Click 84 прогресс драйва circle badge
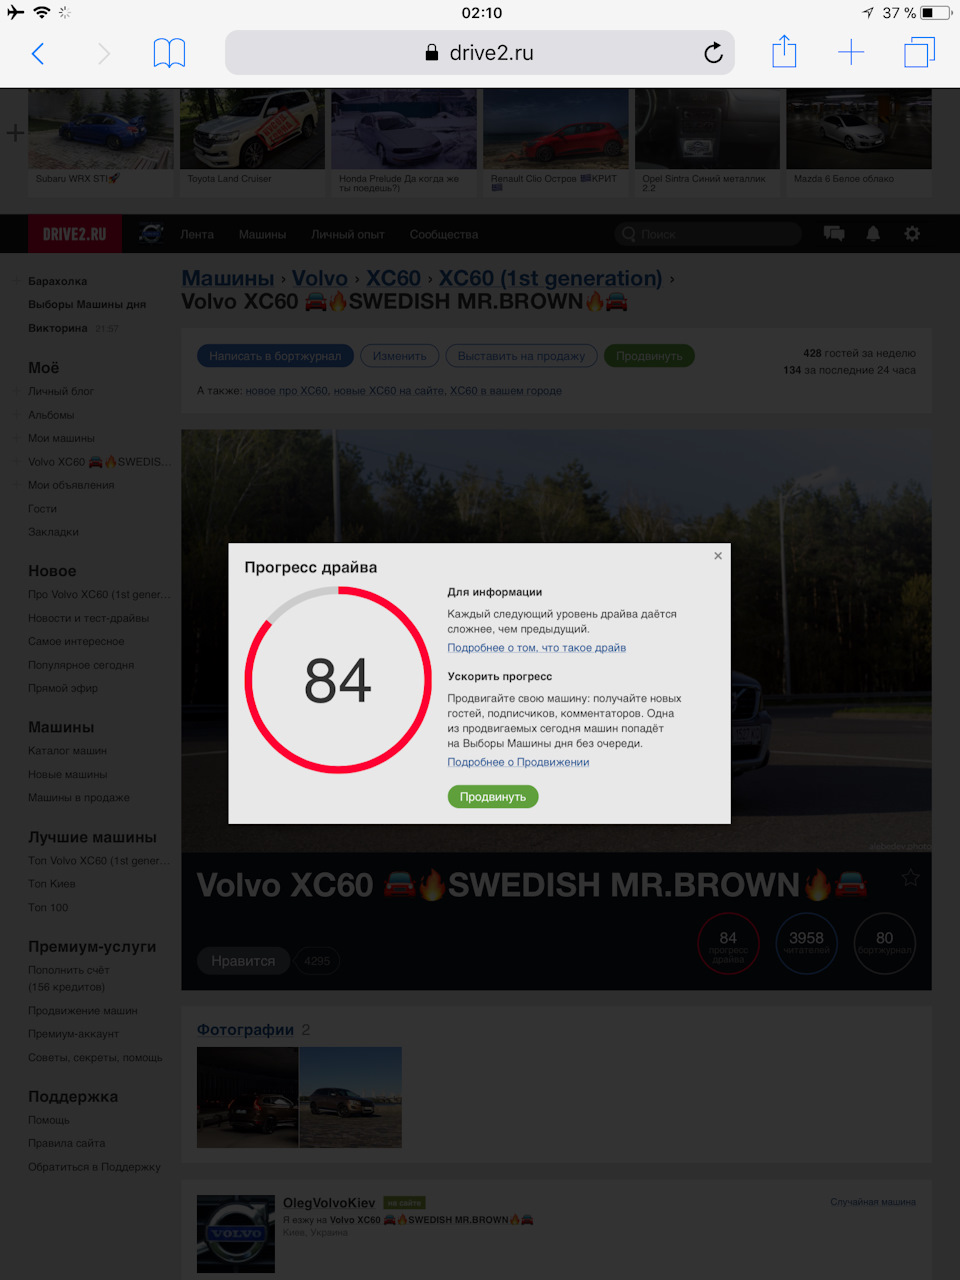The width and height of the screenshot is (960, 1280). 728,944
